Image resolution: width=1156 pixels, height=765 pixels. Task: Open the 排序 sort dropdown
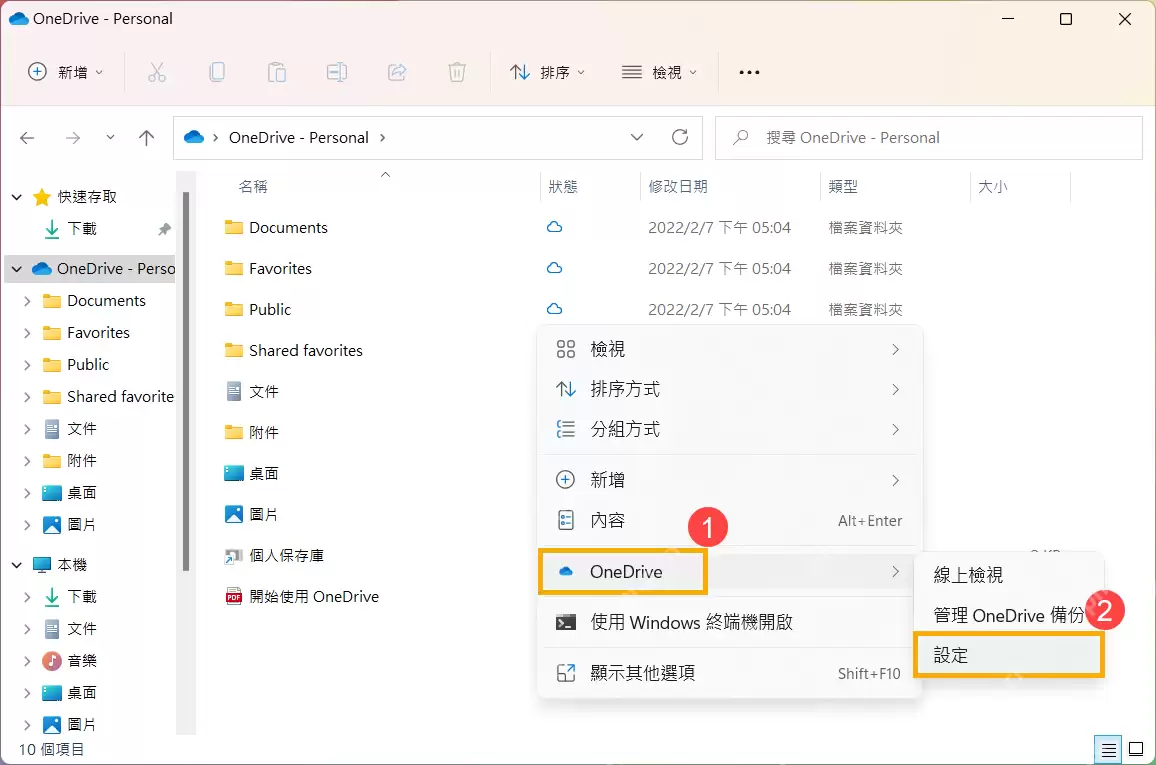pyautogui.click(x=548, y=72)
